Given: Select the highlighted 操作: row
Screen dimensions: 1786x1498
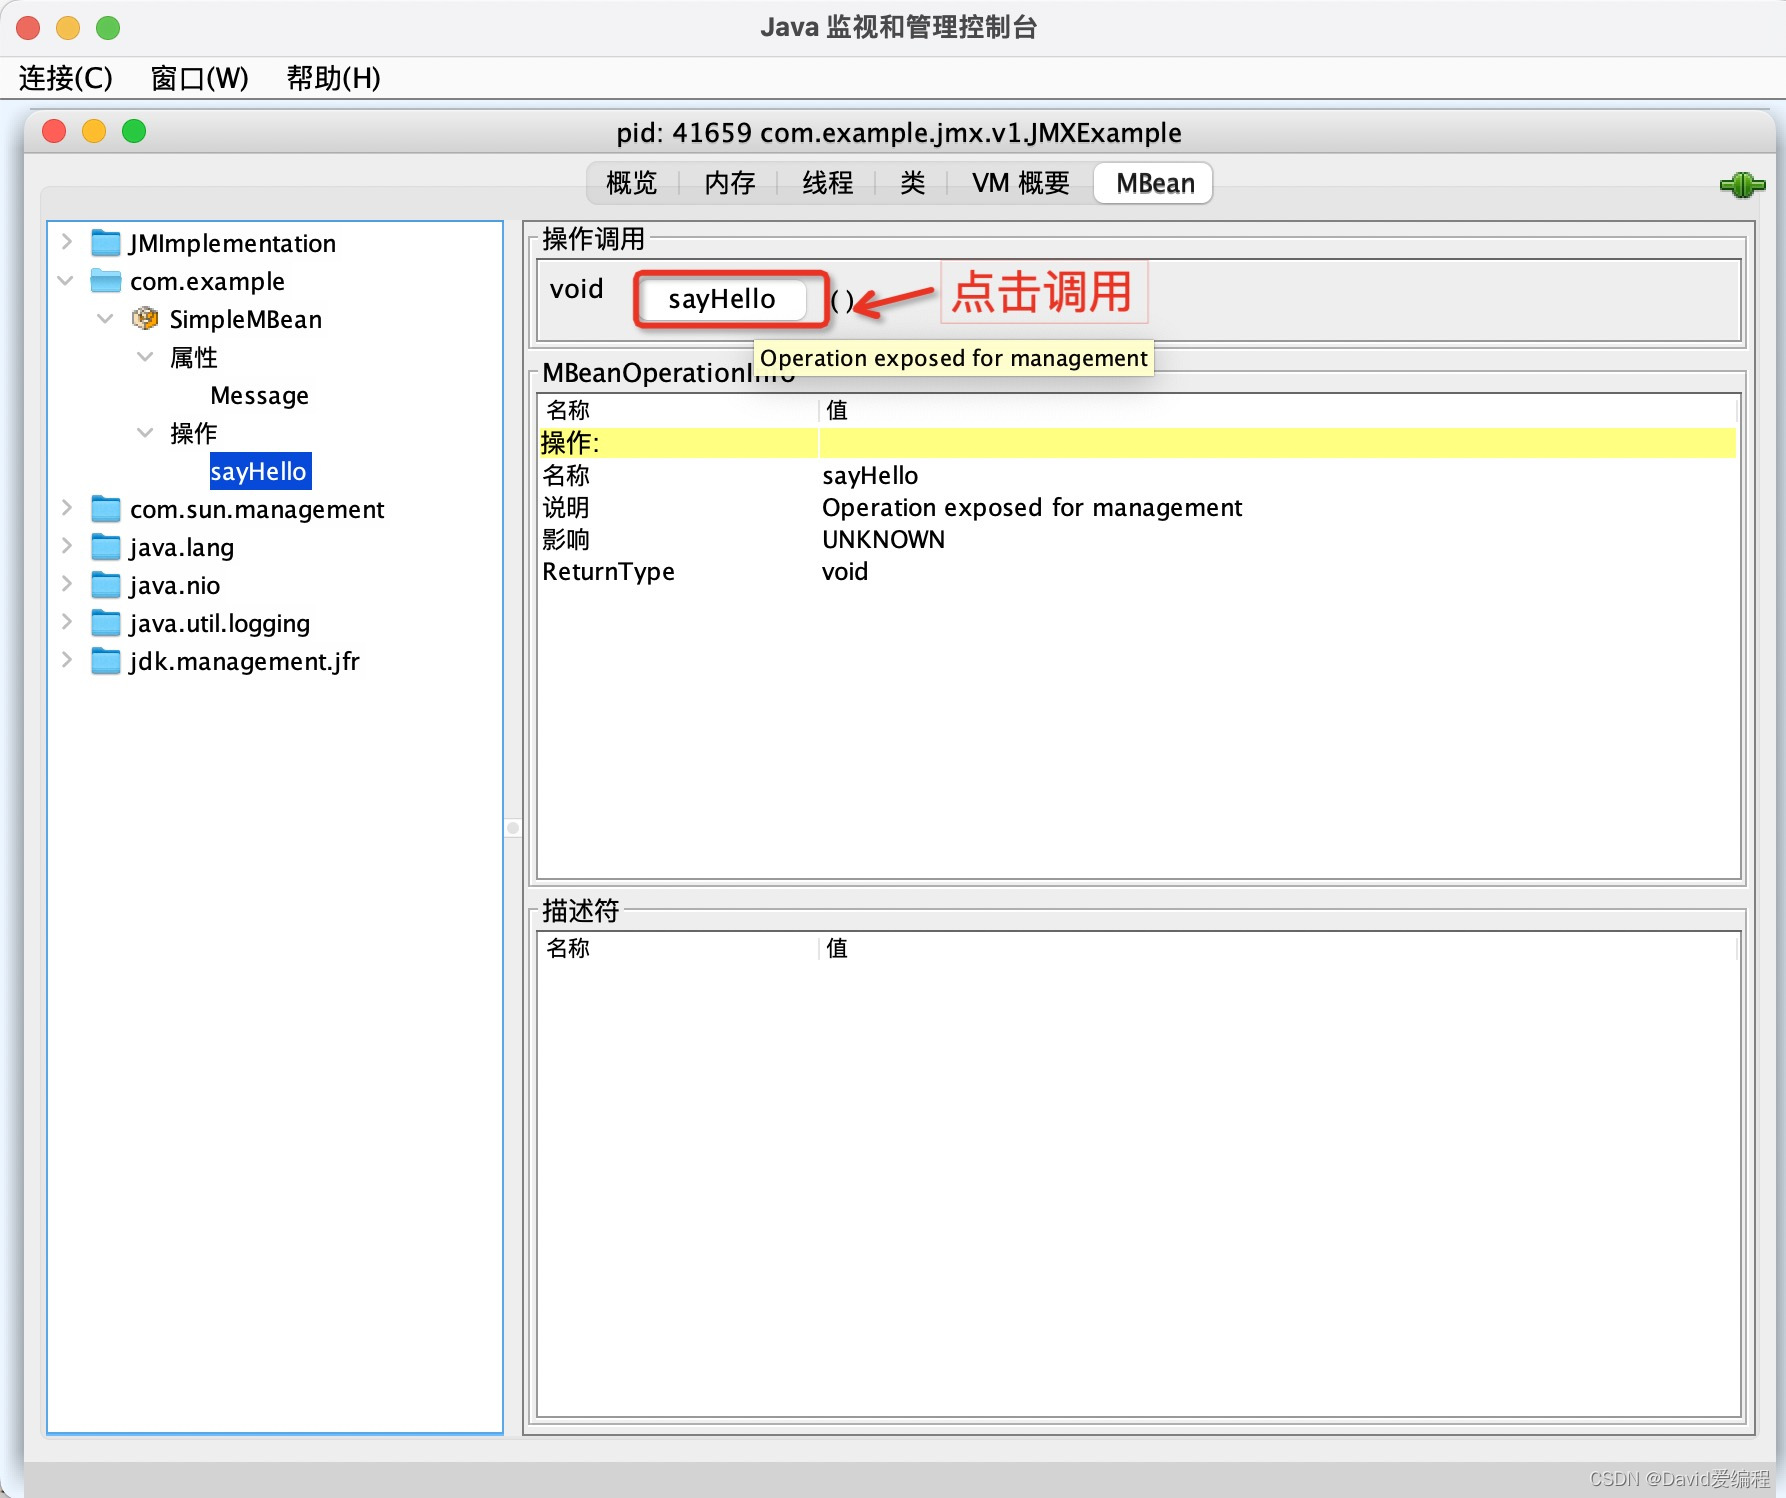Looking at the screenshot, I should (1138, 443).
